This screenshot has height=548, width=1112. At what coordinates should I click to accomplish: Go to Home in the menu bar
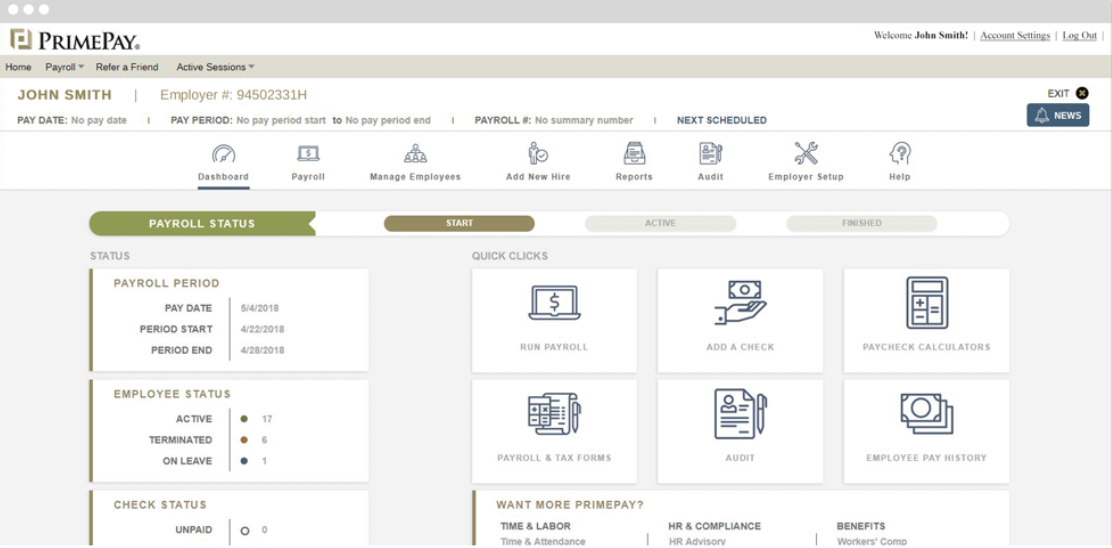[x=18, y=67]
